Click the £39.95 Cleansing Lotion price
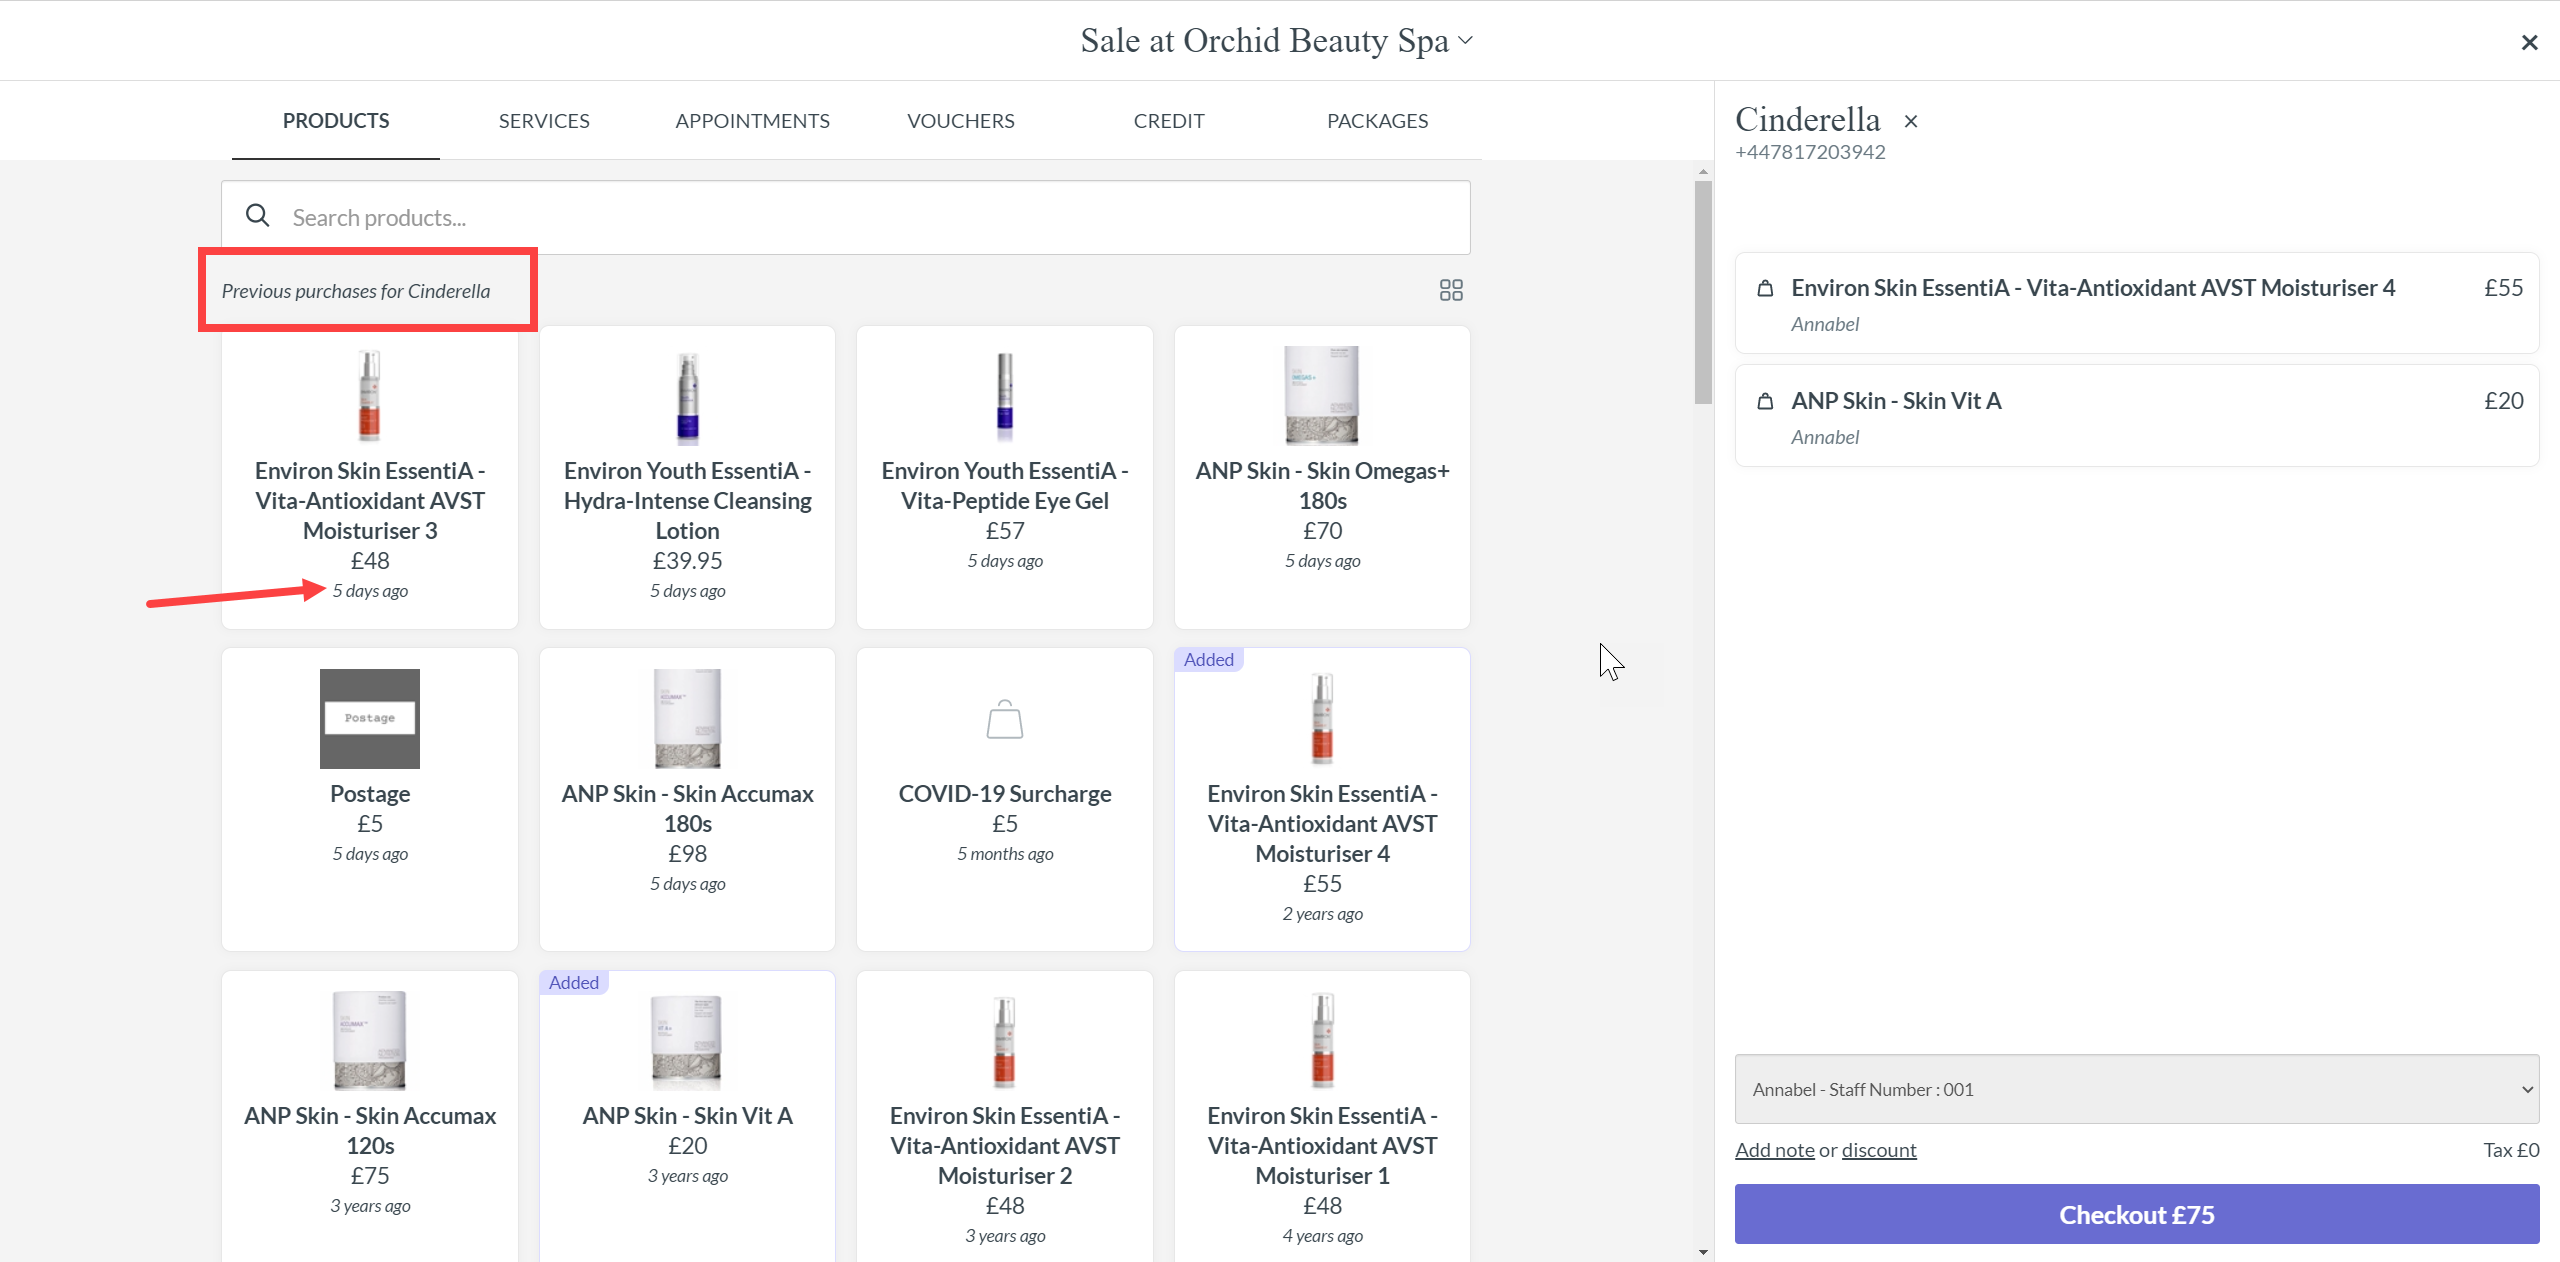 687,561
